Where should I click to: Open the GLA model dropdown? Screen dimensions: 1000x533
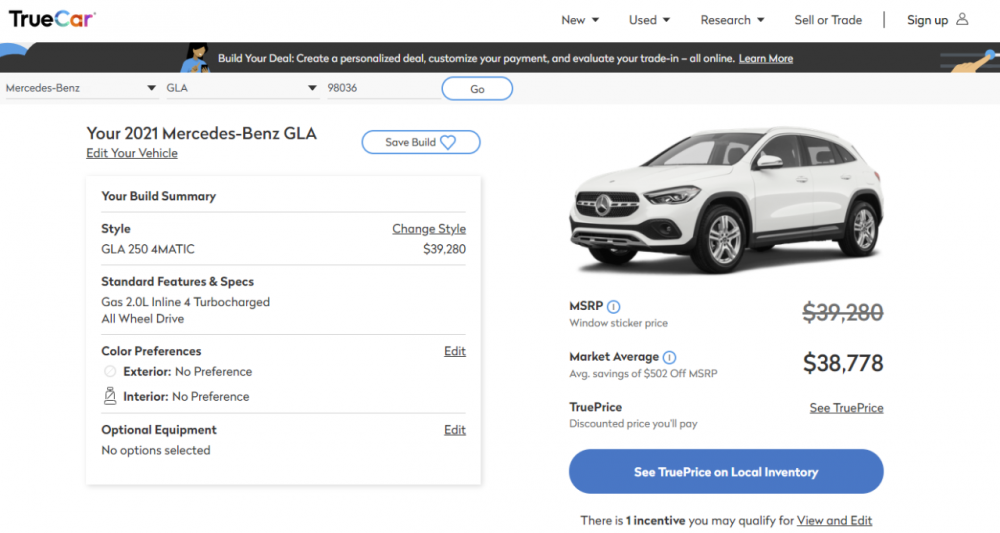241,88
